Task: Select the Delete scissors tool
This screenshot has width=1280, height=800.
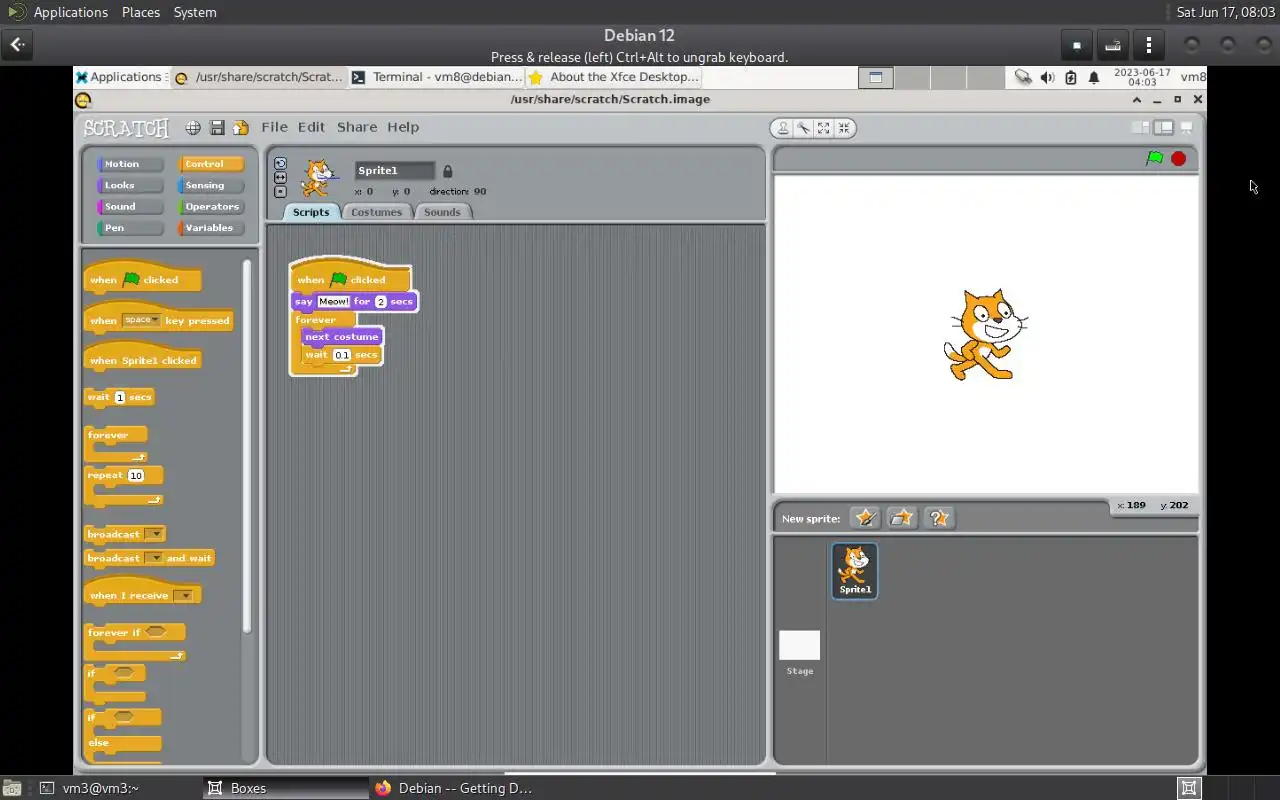Action: click(803, 128)
